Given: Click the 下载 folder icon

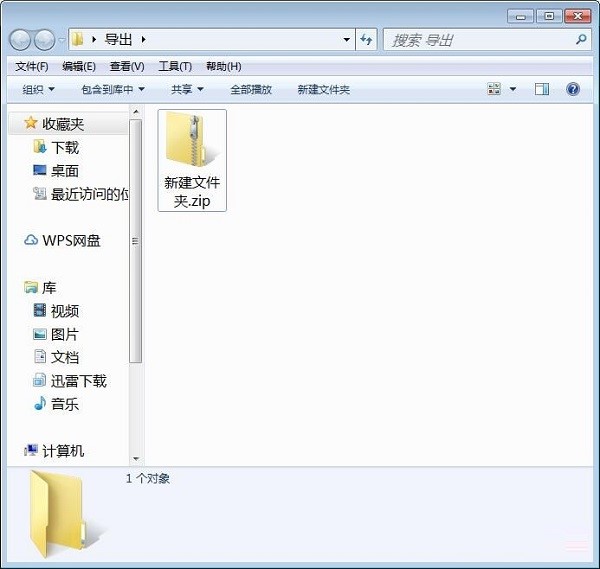Looking at the screenshot, I should (40, 147).
